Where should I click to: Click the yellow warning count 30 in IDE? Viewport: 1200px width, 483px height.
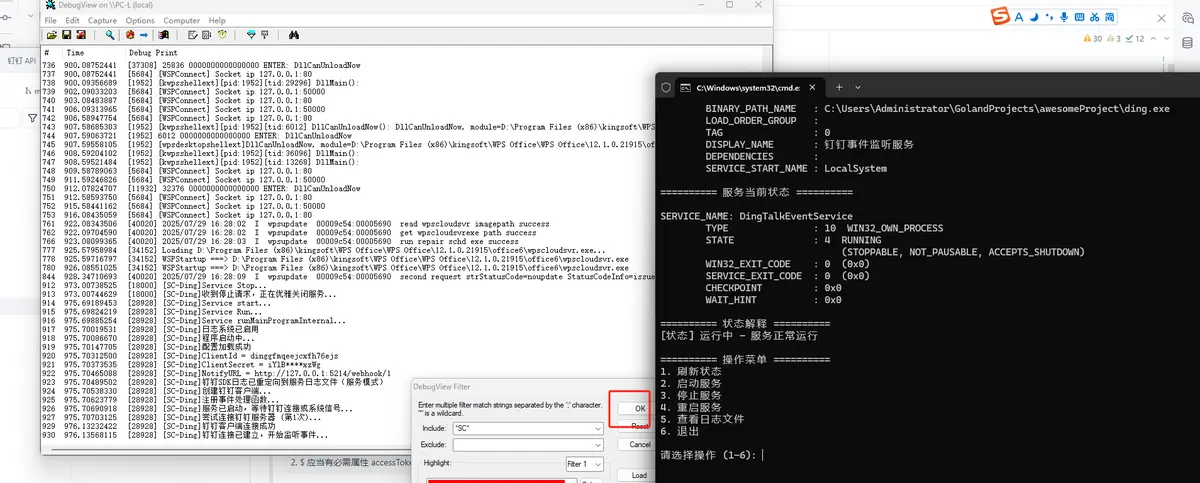tap(1093, 39)
